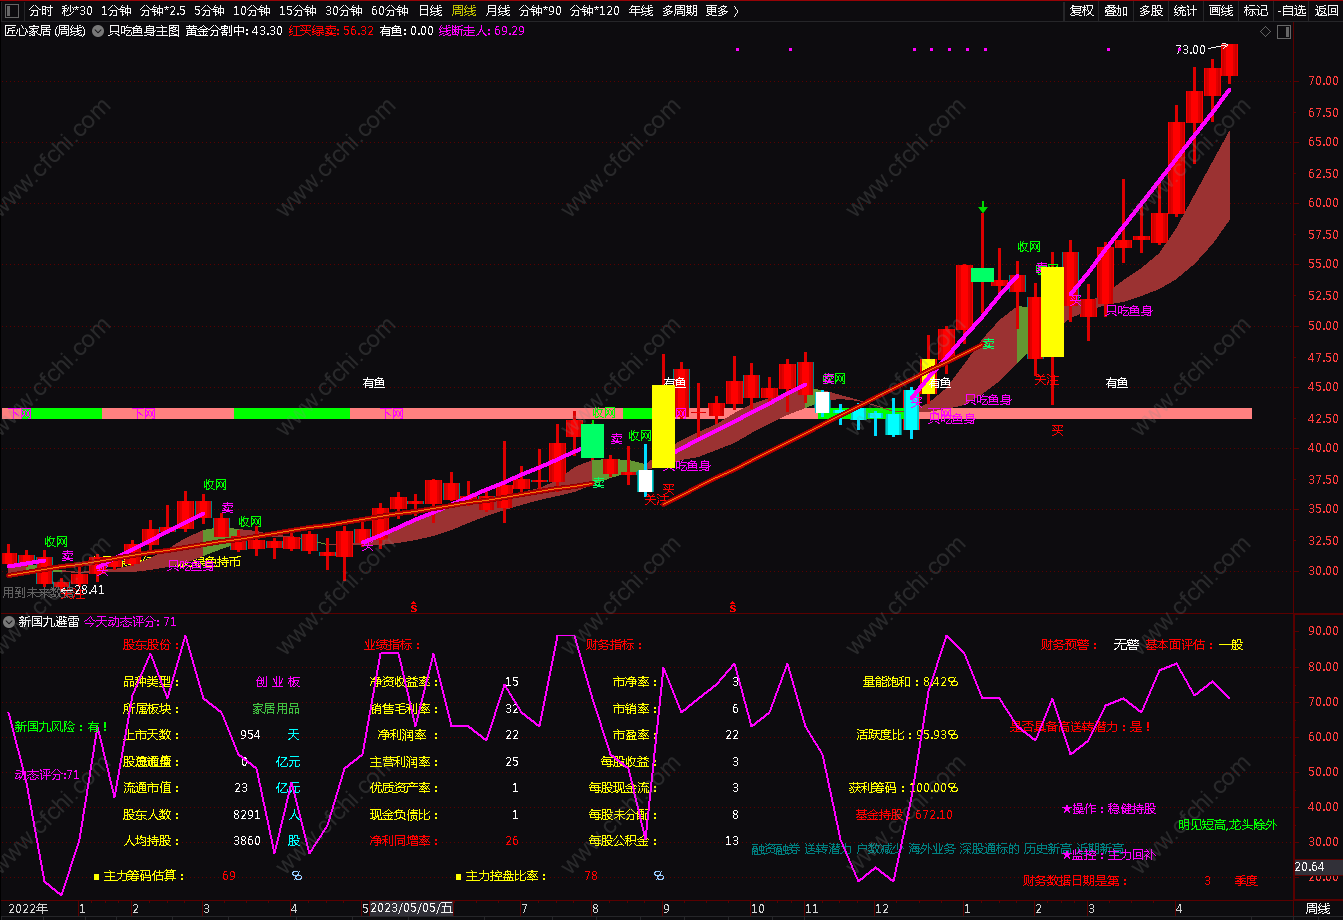Click the 明见短高,龙头除外 text

1227,825
